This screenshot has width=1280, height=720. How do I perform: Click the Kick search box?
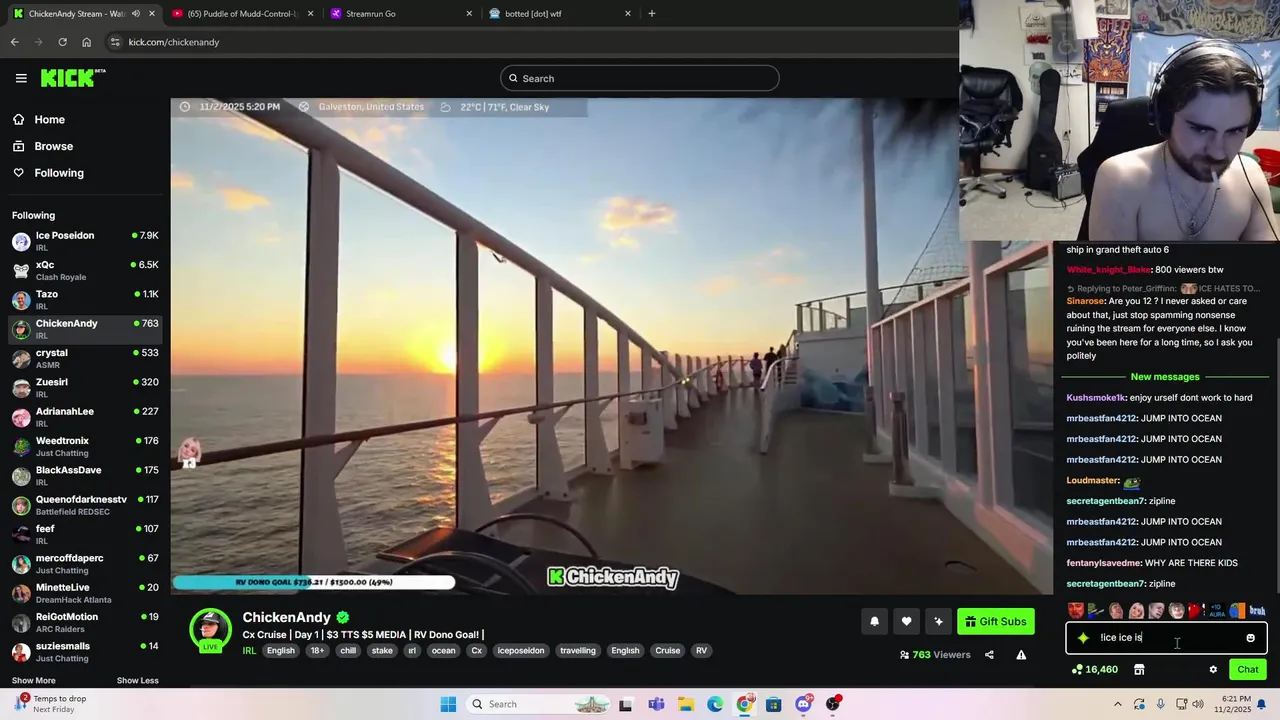pos(640,78)
